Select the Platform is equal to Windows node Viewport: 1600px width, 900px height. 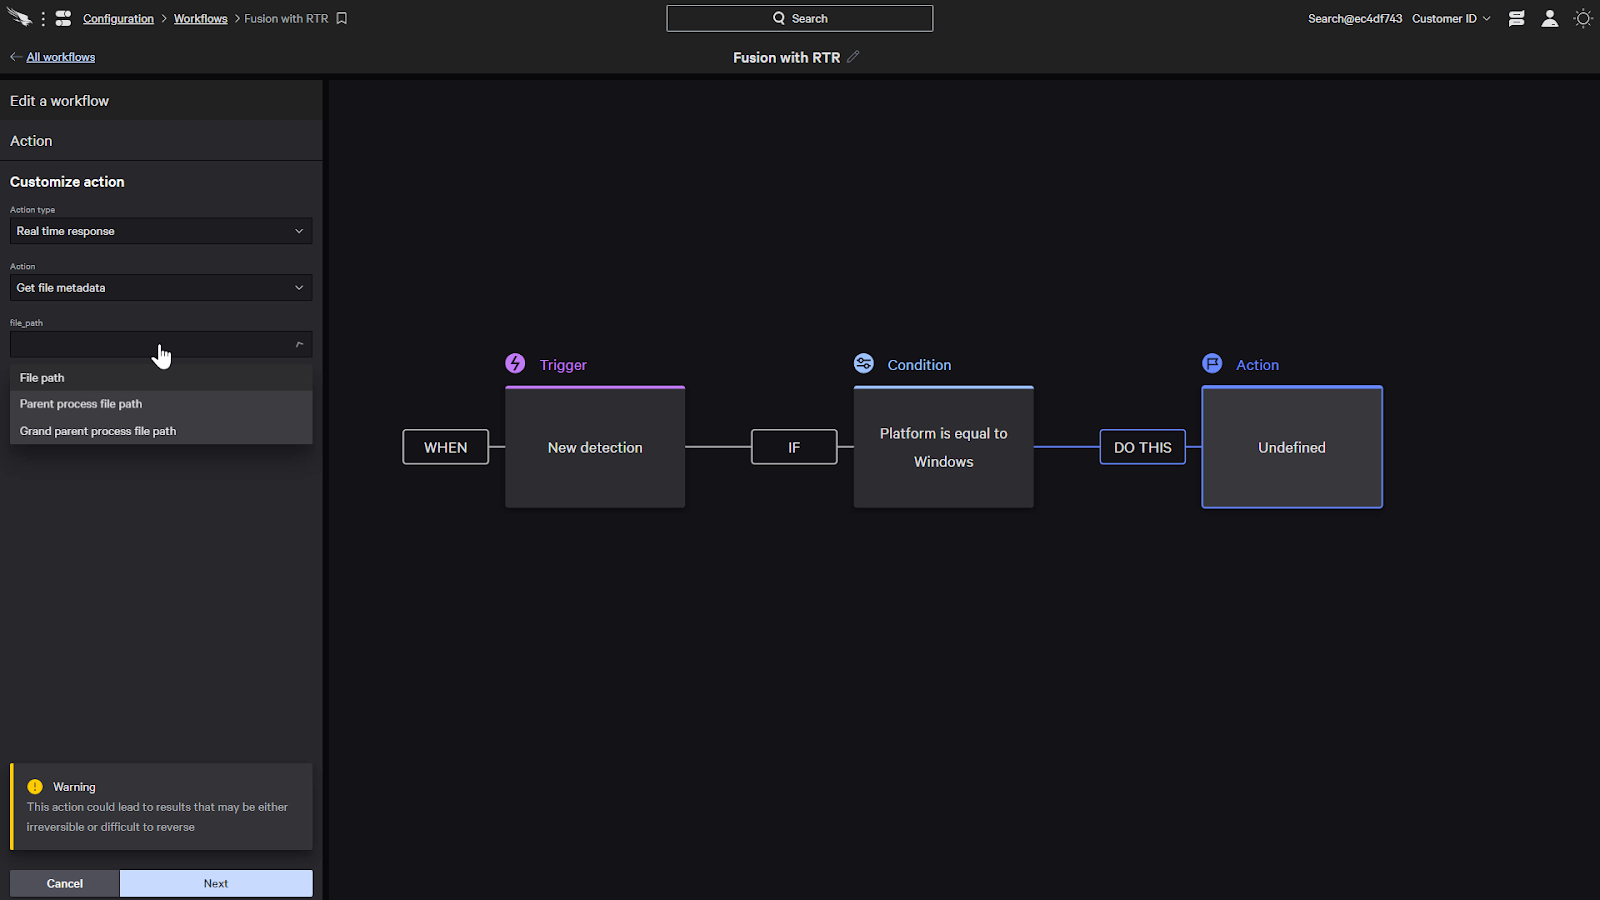click(x=944, y=447)
